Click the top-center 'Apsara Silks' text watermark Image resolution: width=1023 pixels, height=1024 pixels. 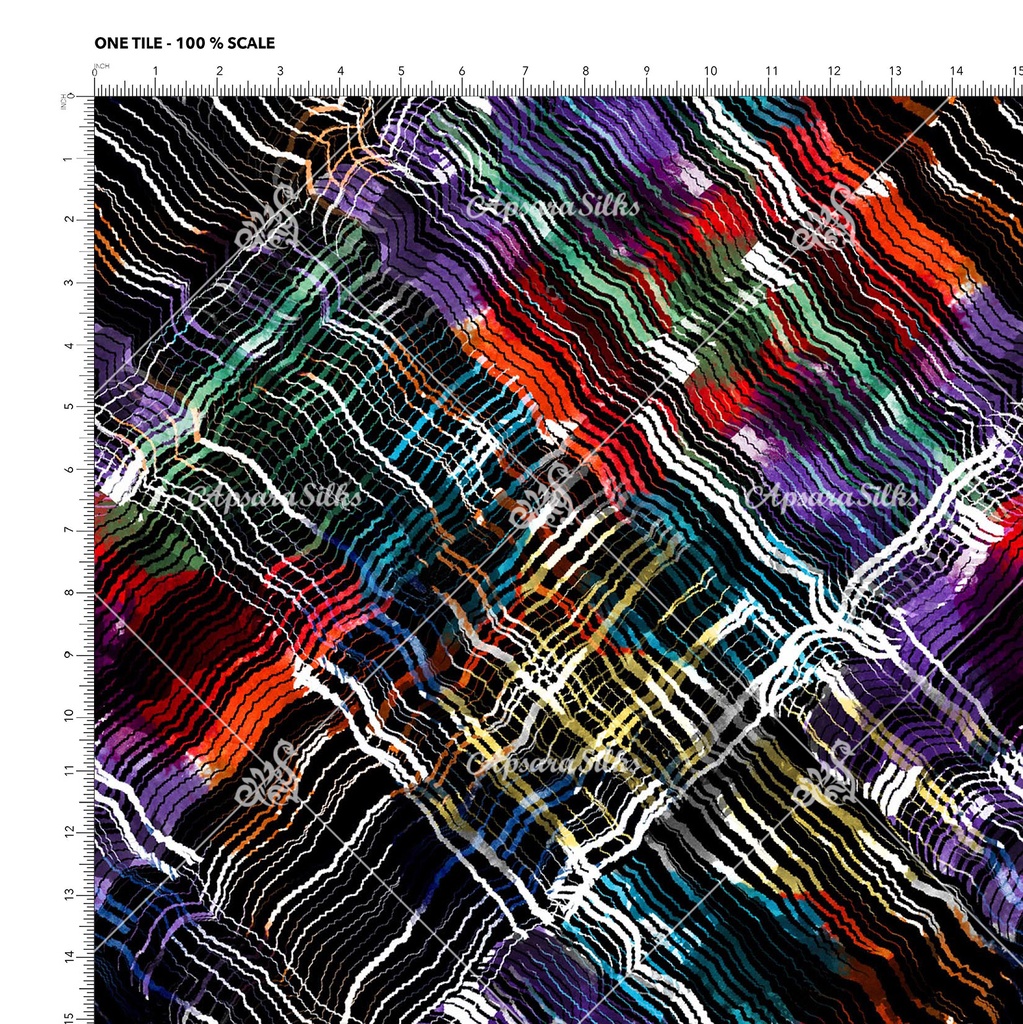(x=553, y=209)
